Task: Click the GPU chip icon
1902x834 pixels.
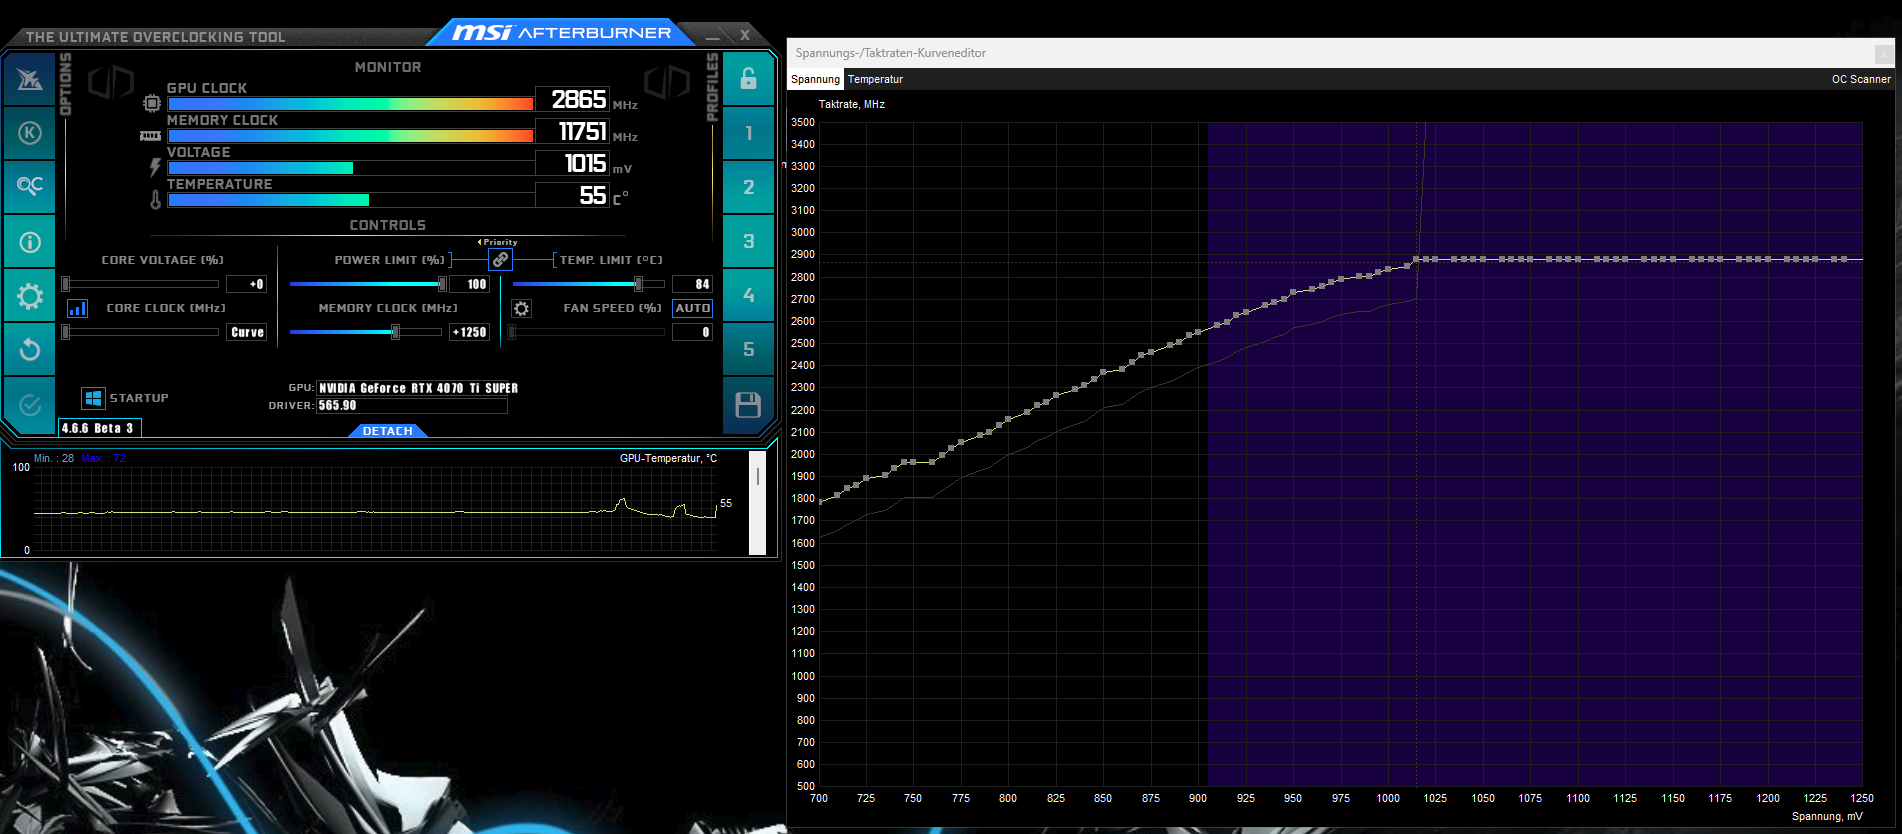Action: tap(151, 103)
